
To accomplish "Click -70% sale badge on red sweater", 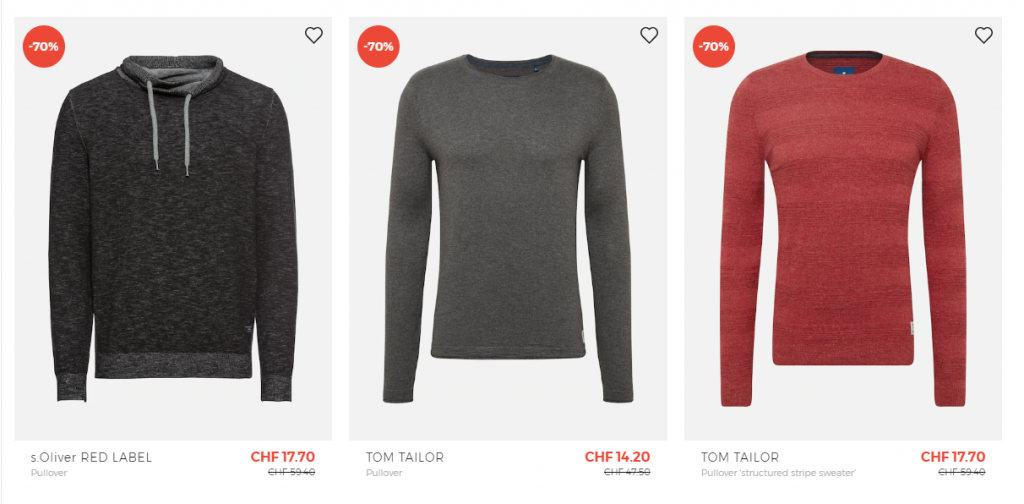I will pos(714,46).
